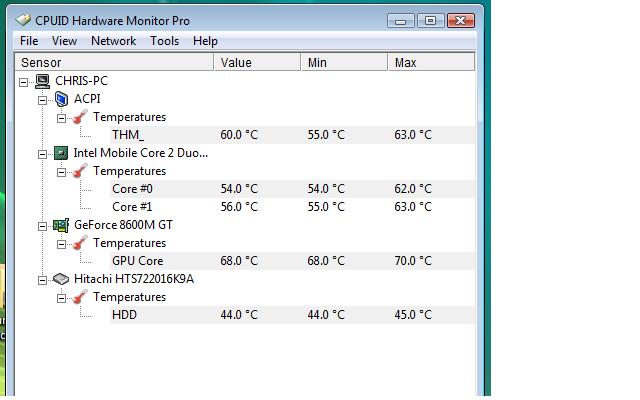The width and height of the screenshot is (640, 400).
Task: Collapse Temperatures under Intel Mobile Core 2 Duo
Action: click(61, 172)
